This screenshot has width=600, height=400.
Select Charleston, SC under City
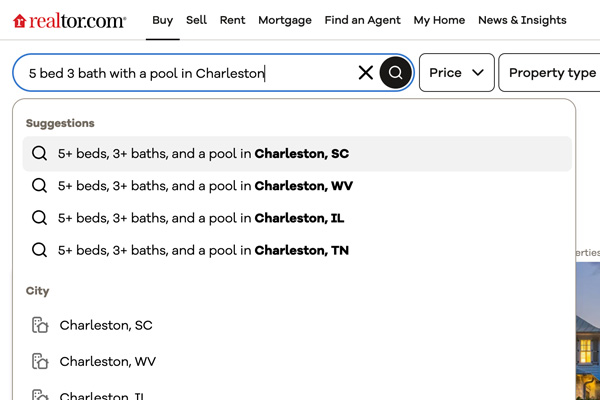[x=106, y=325]
